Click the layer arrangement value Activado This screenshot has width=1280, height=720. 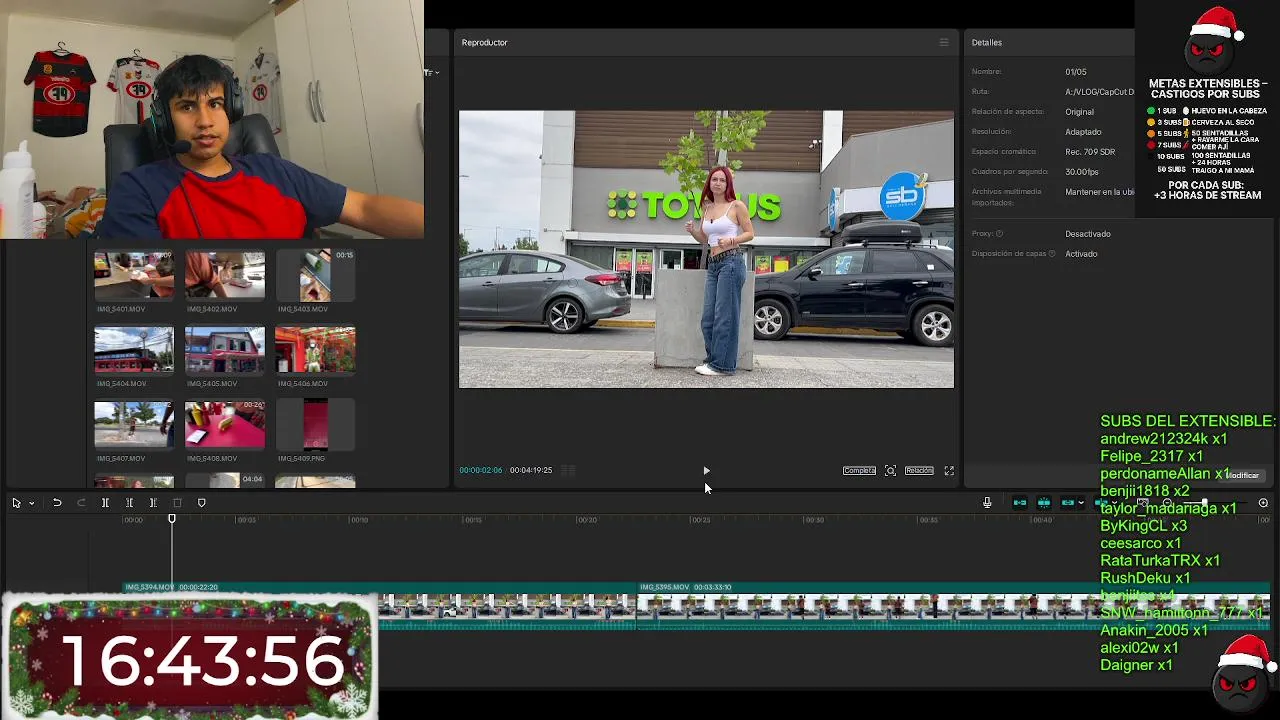click(1082, 254)
